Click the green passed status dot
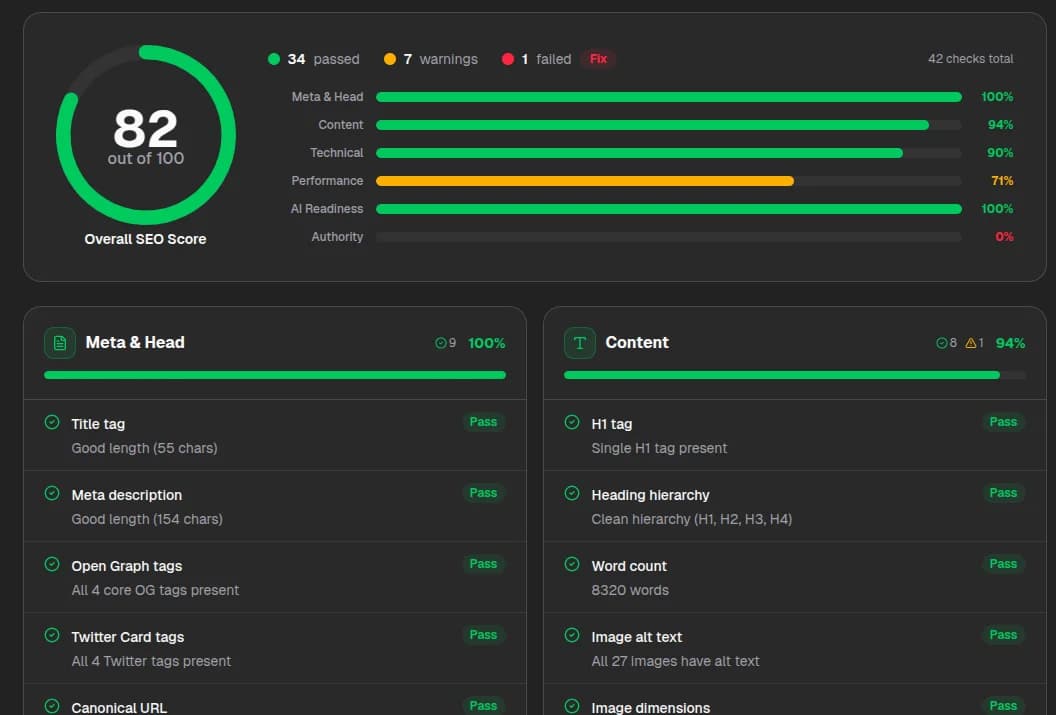This screenshot has width=1056, height=715. pyautogui.click(x=274, y=59)
